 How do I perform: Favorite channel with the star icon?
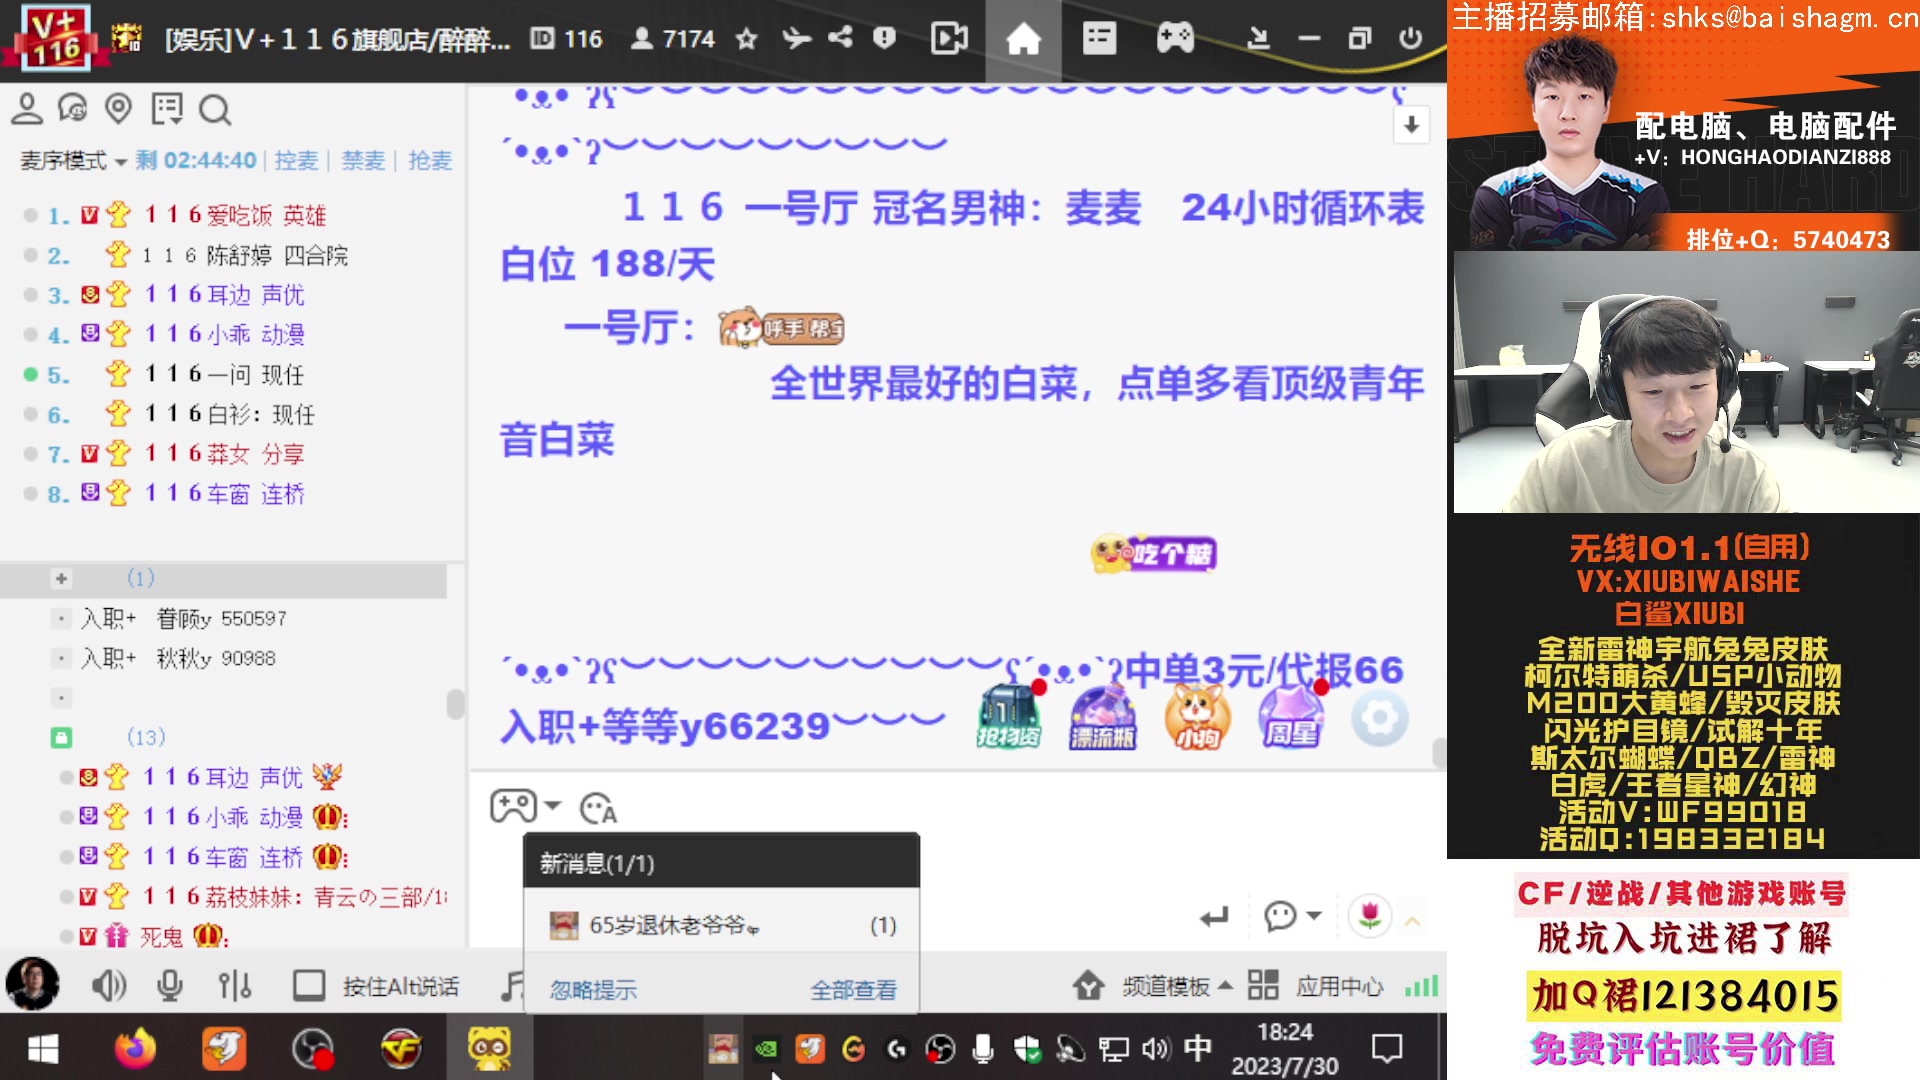coord(746,39)
